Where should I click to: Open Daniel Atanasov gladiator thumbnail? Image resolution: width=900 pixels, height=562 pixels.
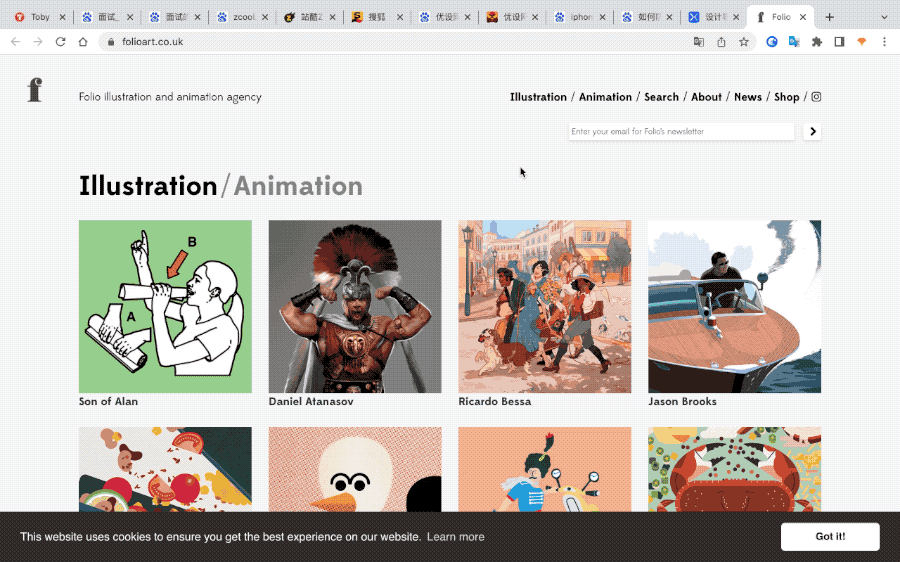[x=355, y=307]
